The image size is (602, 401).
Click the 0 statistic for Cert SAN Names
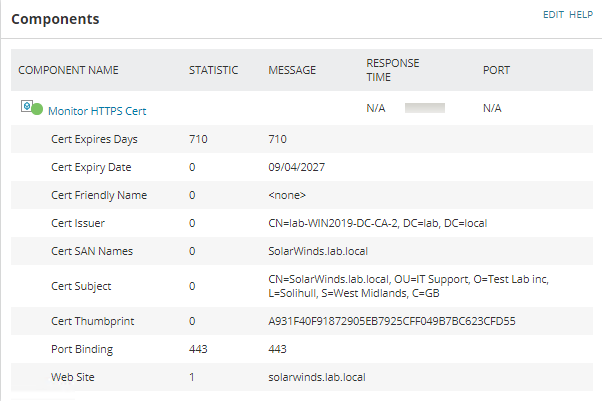point(192,251)
